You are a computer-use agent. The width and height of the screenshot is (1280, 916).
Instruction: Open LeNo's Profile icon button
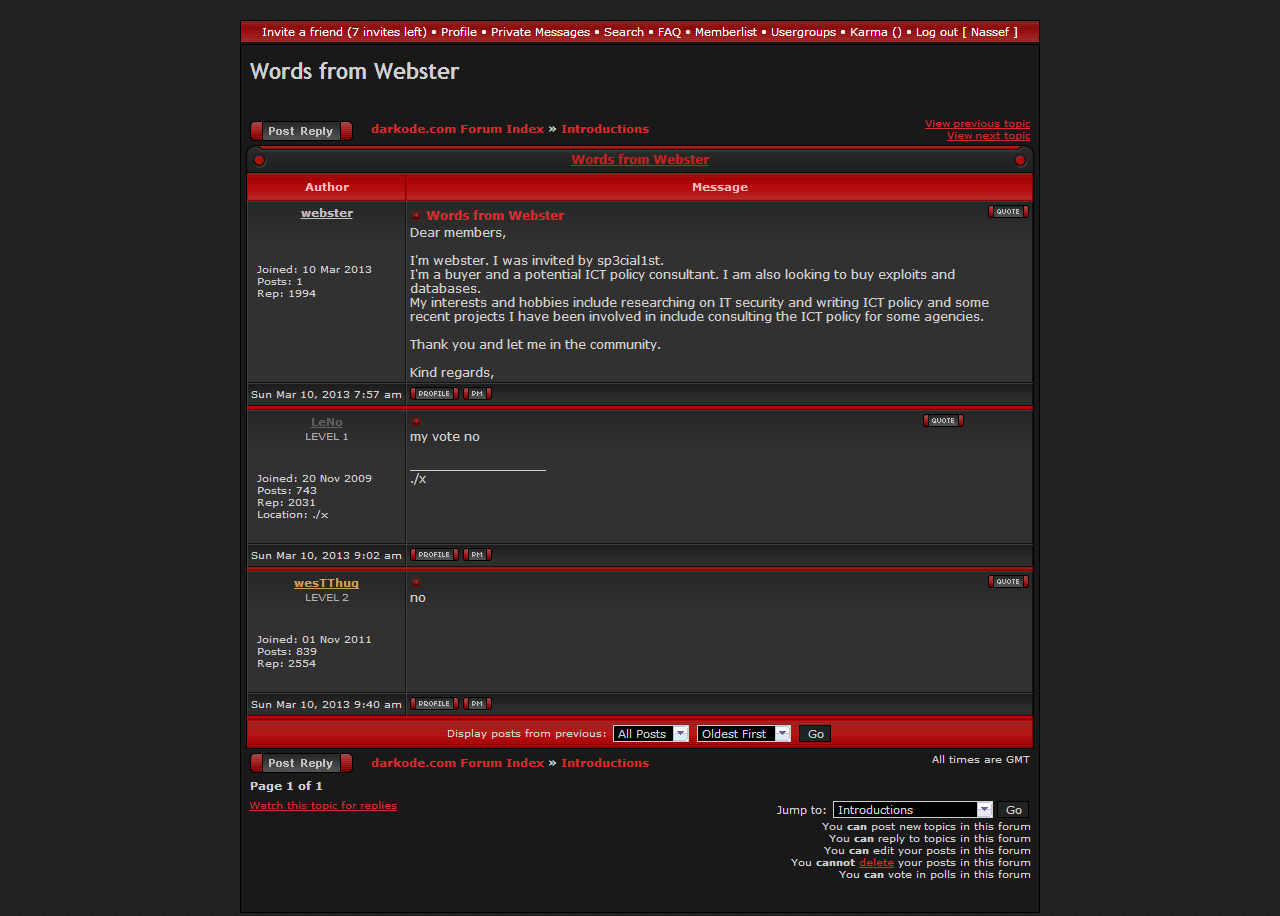point(434,555)
